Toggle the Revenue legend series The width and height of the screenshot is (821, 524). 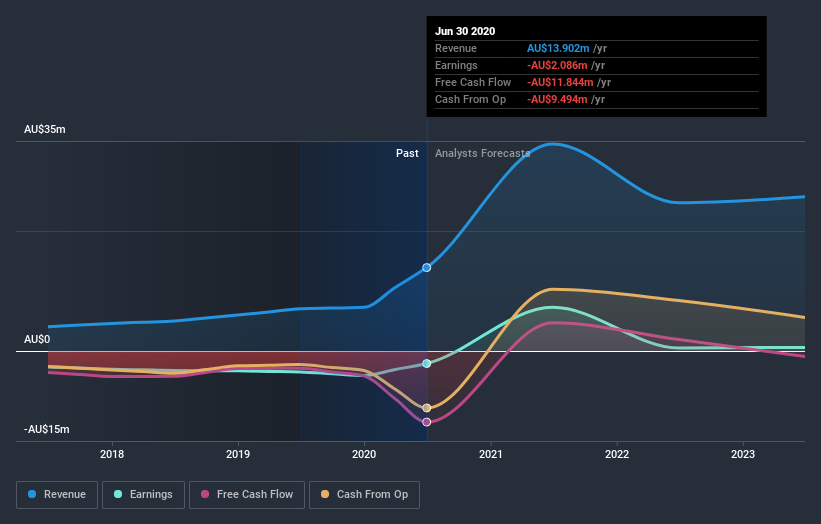point(57,495)
